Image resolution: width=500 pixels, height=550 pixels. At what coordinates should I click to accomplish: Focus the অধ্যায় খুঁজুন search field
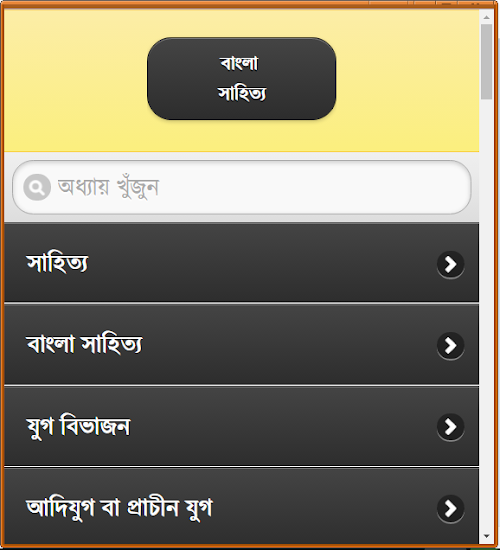242,187
